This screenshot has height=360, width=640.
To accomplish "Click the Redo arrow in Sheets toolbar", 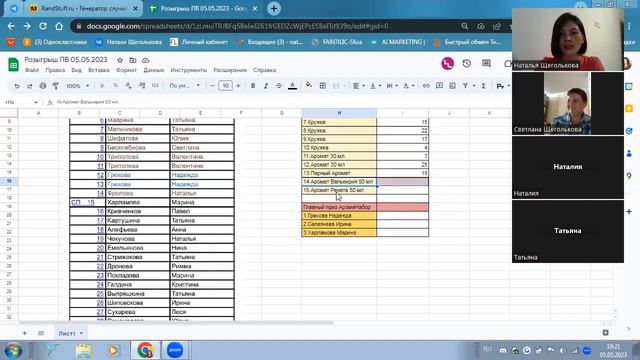I will 30,86.
